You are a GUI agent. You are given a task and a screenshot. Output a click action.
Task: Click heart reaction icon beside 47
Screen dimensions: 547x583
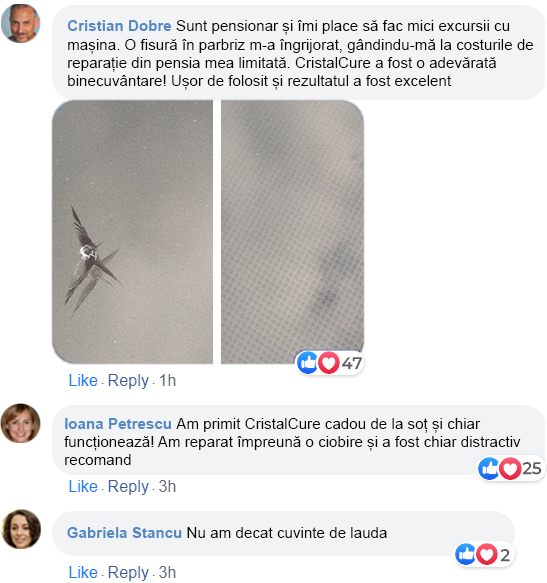click(x=329, y=363)
